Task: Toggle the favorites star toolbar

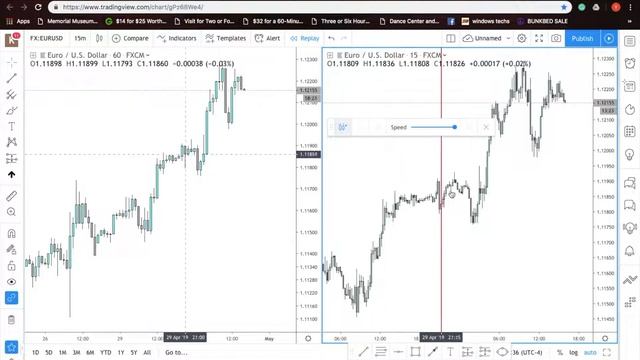Action: point(11,347)
